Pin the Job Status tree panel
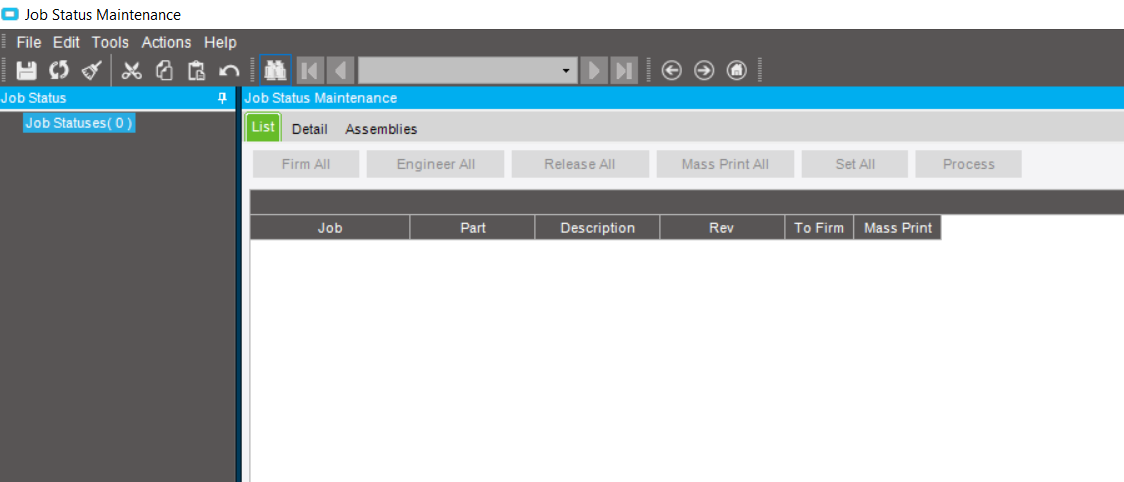The height and width of the screenshot is (482, 1124). tap(222, 98)
